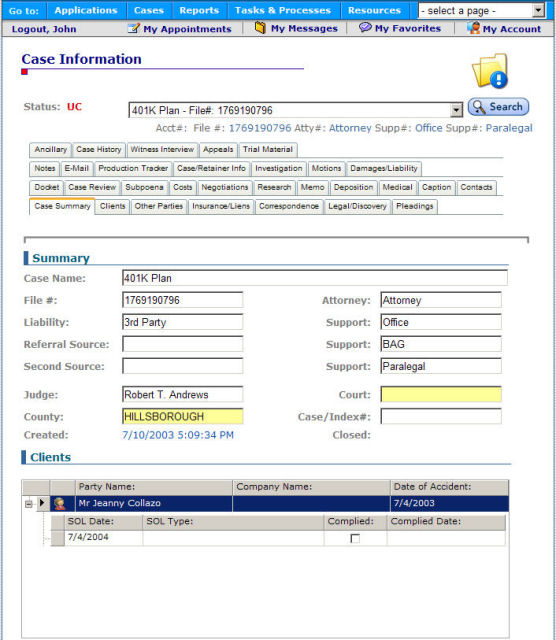Open My Favorites speech bubble icon

(365, 28)
